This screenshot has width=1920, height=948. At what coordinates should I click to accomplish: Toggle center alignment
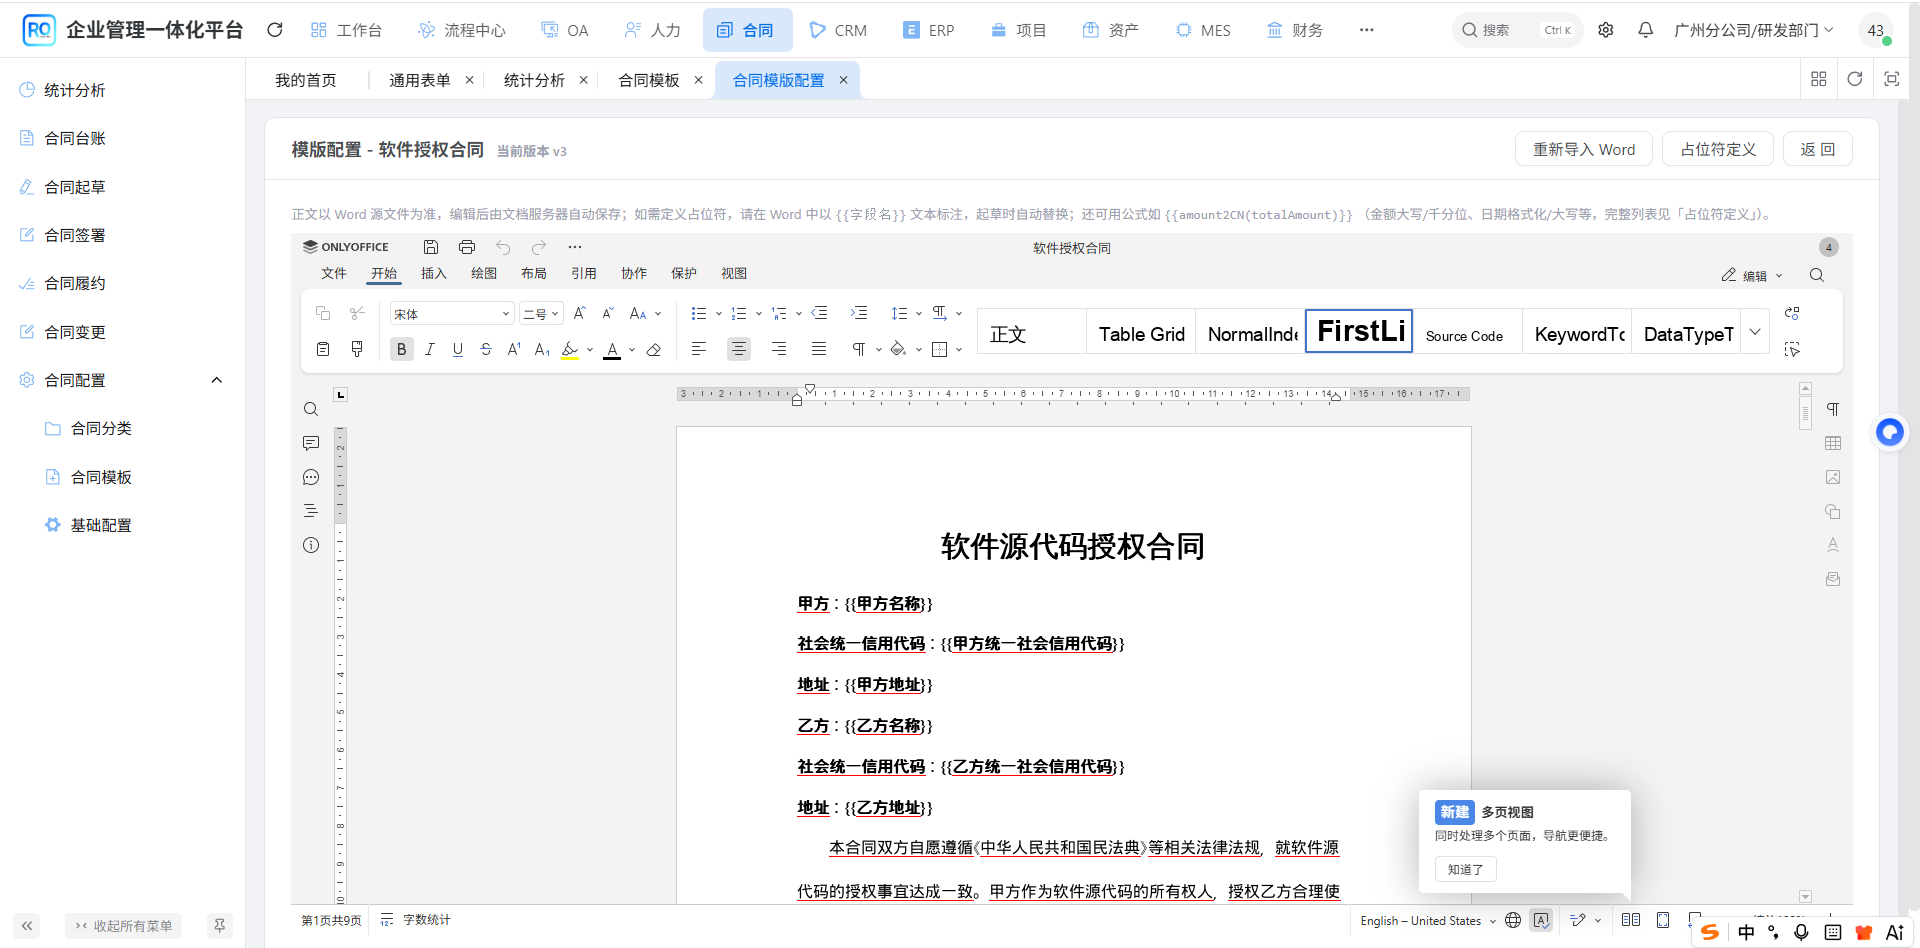(x=739, y=349)
